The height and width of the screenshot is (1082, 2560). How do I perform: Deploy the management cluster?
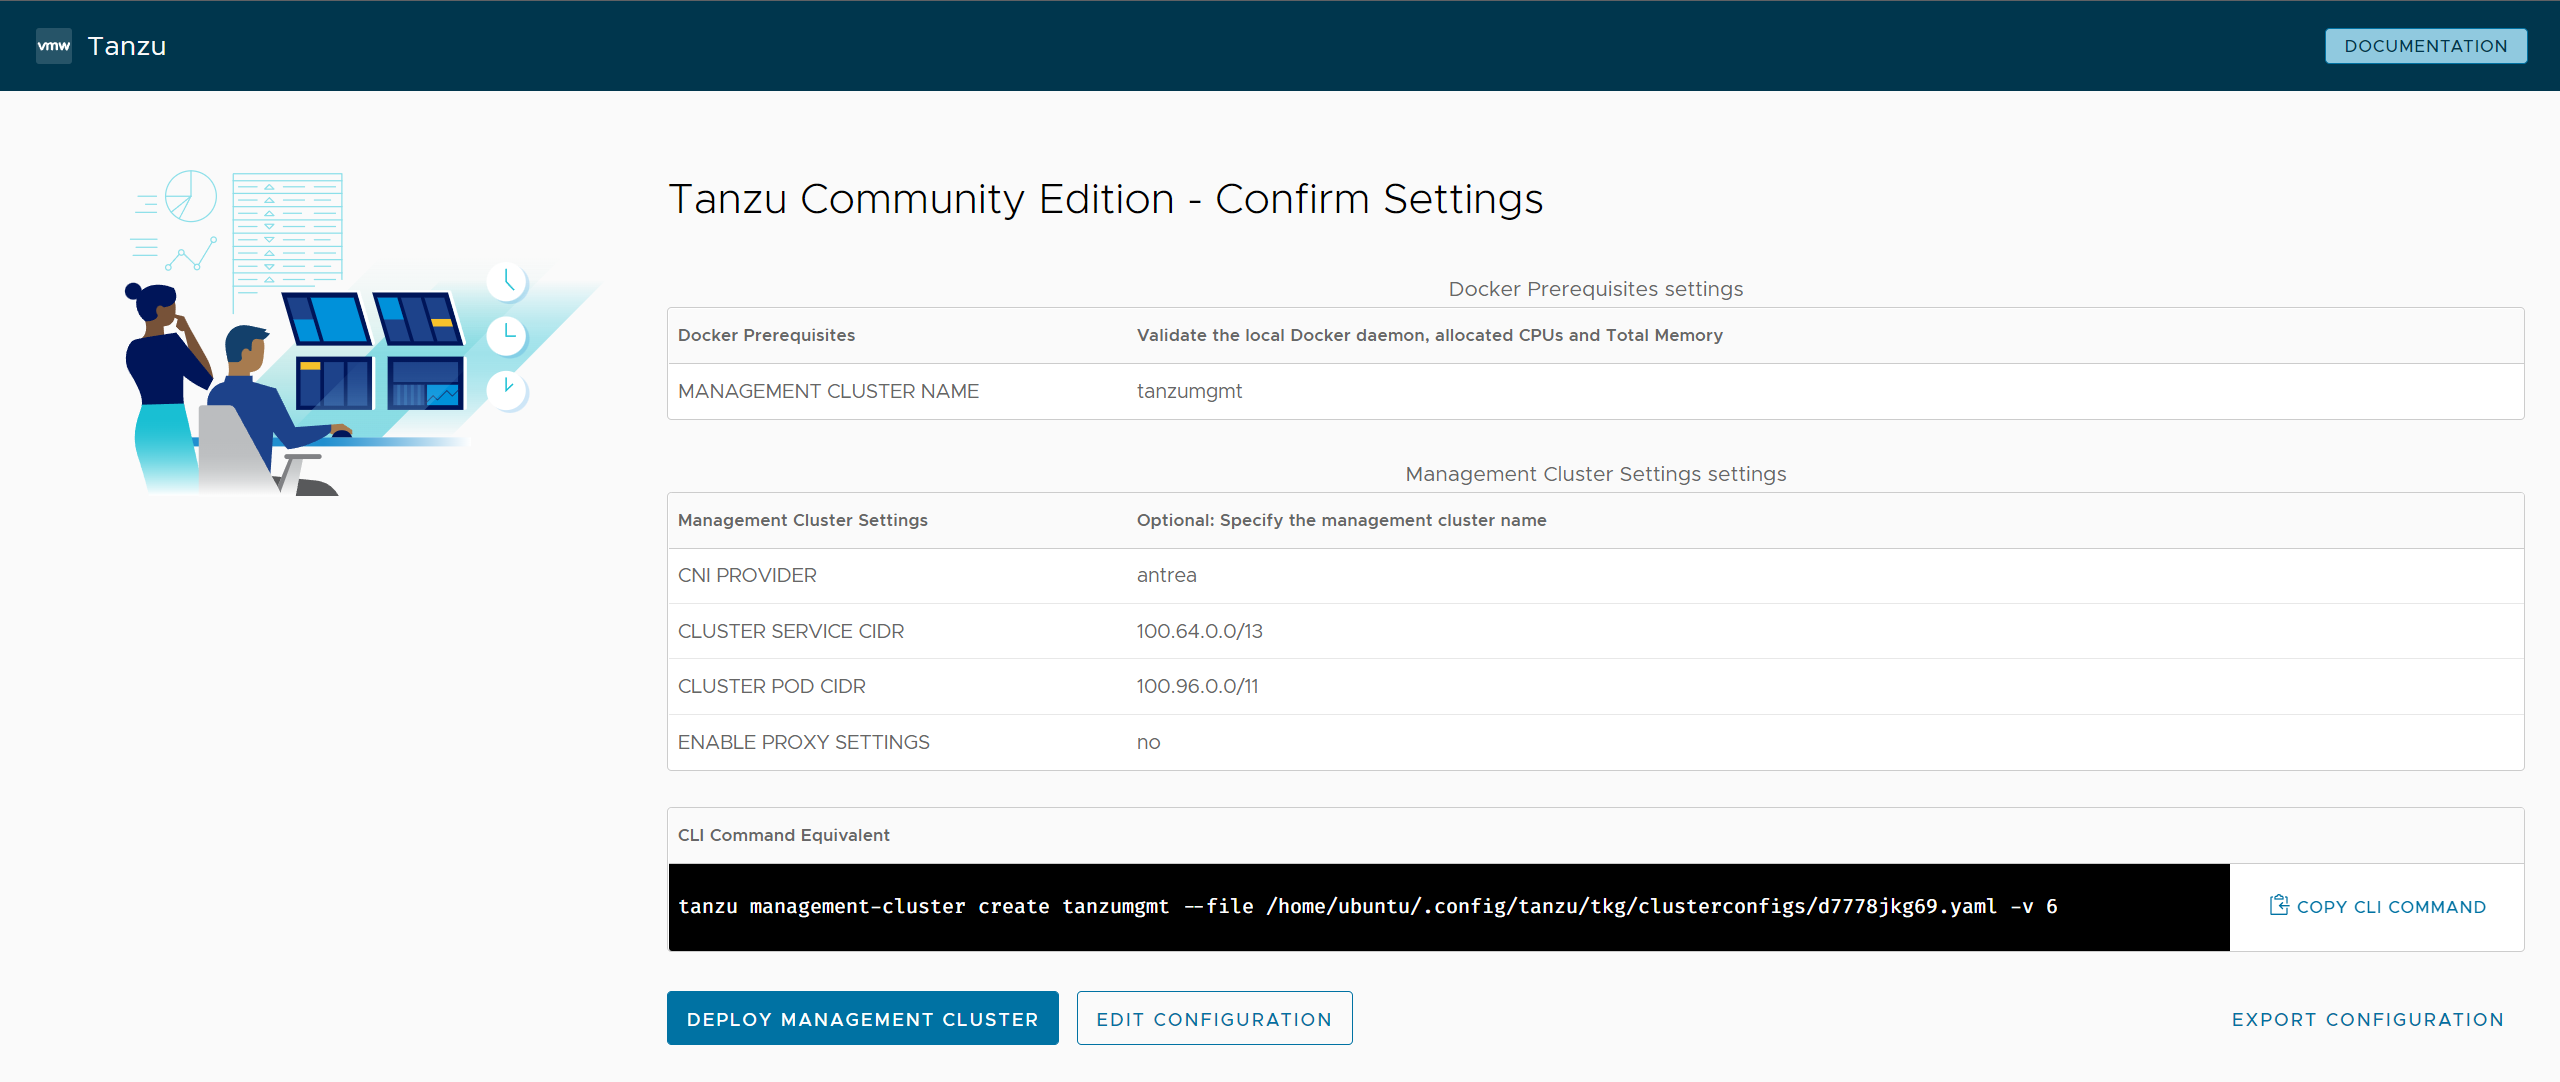862,1018
